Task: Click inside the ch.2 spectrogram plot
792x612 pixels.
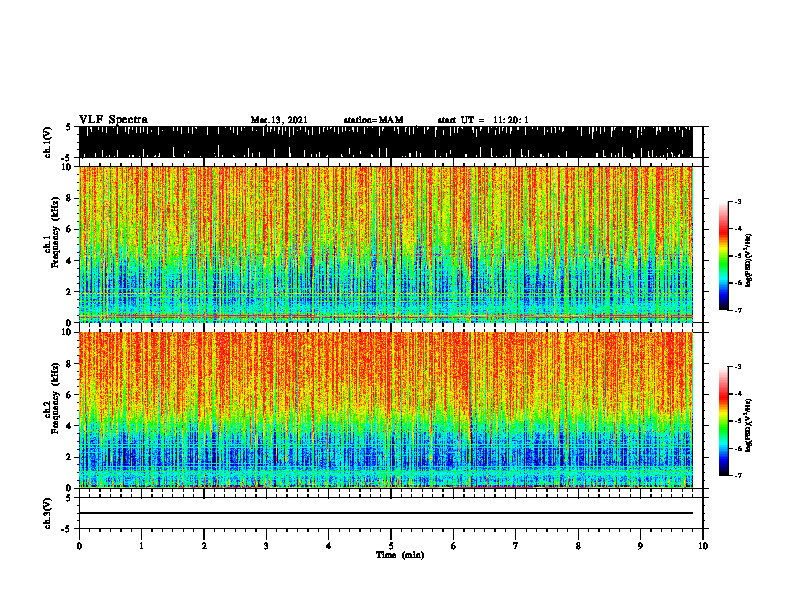Action: [x=386, y=410]
